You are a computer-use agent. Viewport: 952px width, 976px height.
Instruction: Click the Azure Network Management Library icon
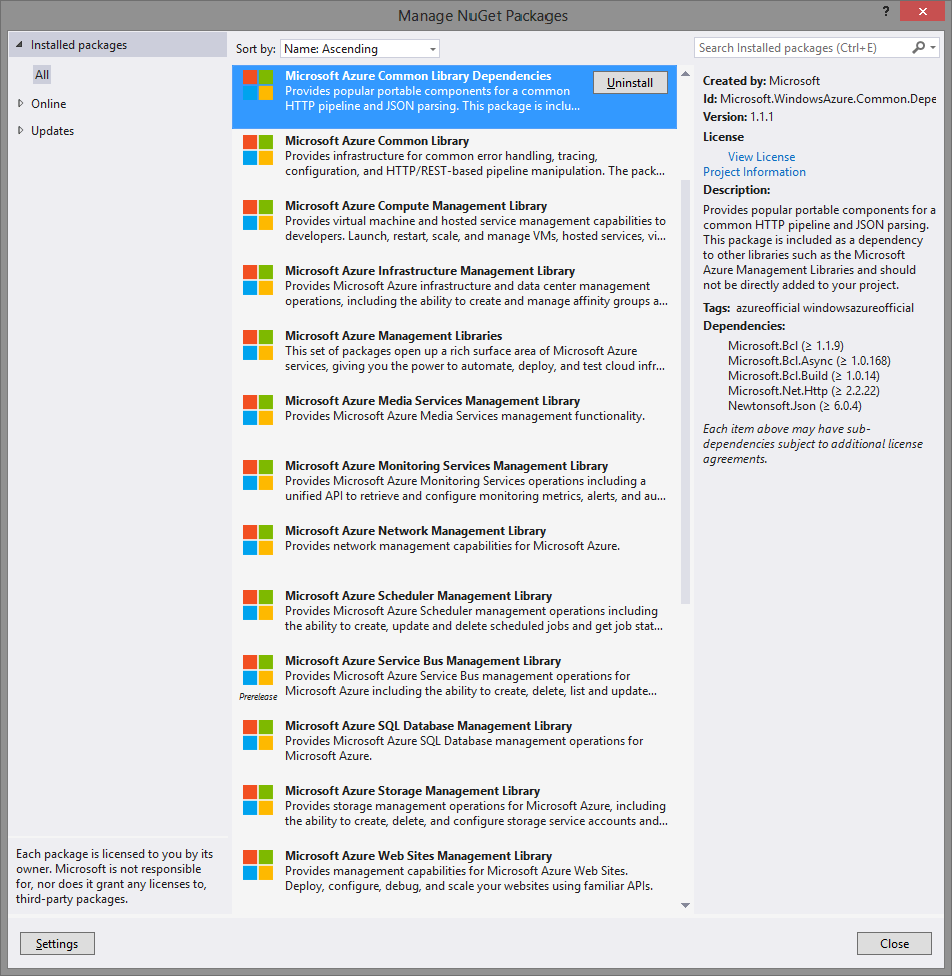pyautogui.click(x=258, y=540)
